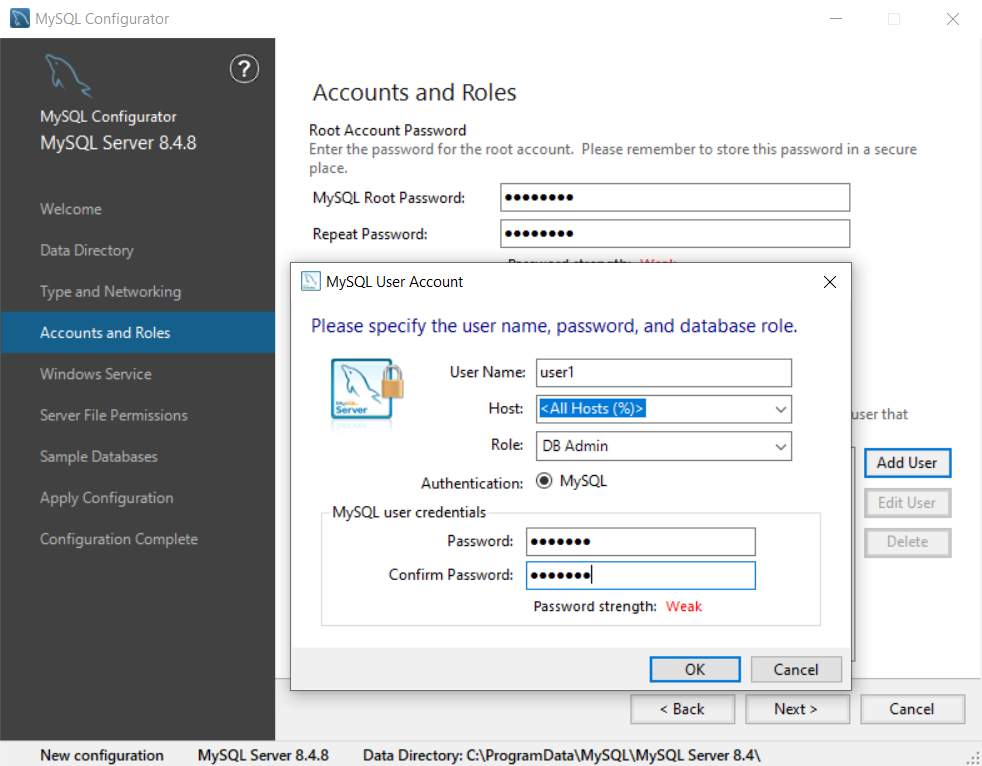Open the Role dropdown list
This screenshot has height=766, width=982.
[x=780, y=447]
